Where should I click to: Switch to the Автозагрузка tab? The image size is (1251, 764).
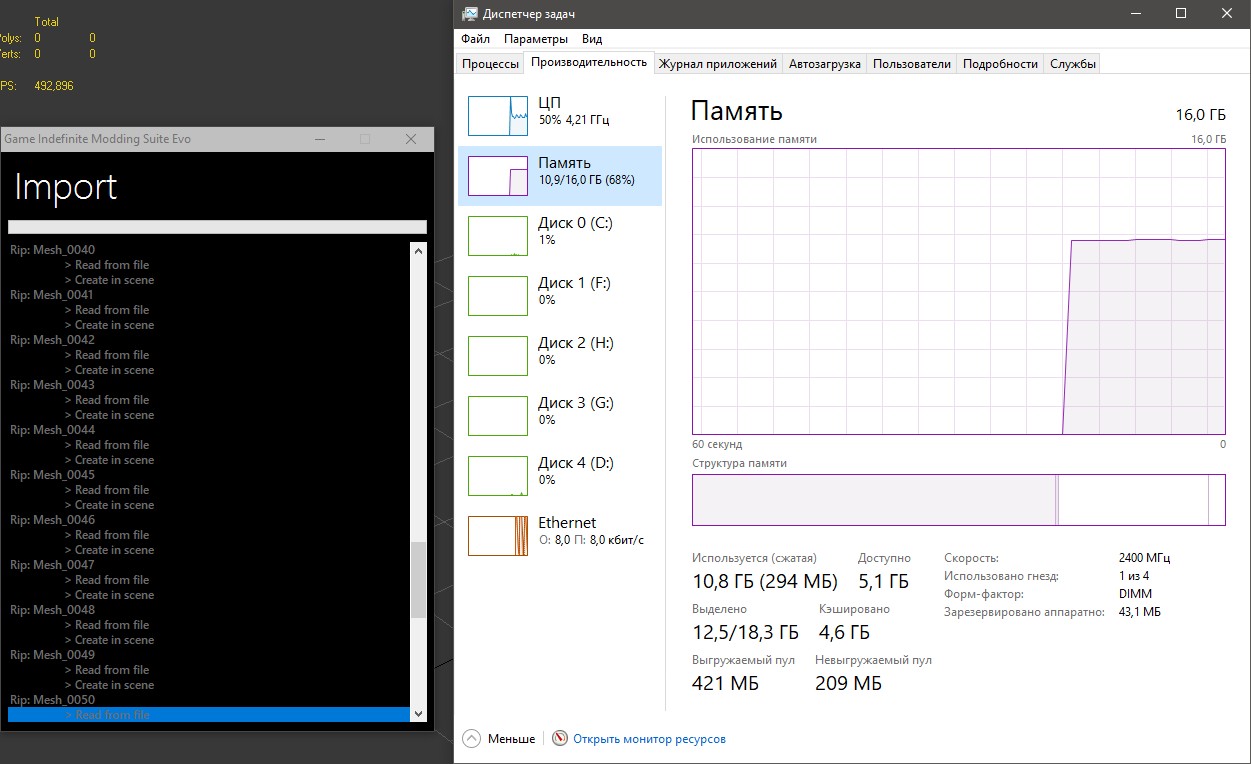pos(824,64)
